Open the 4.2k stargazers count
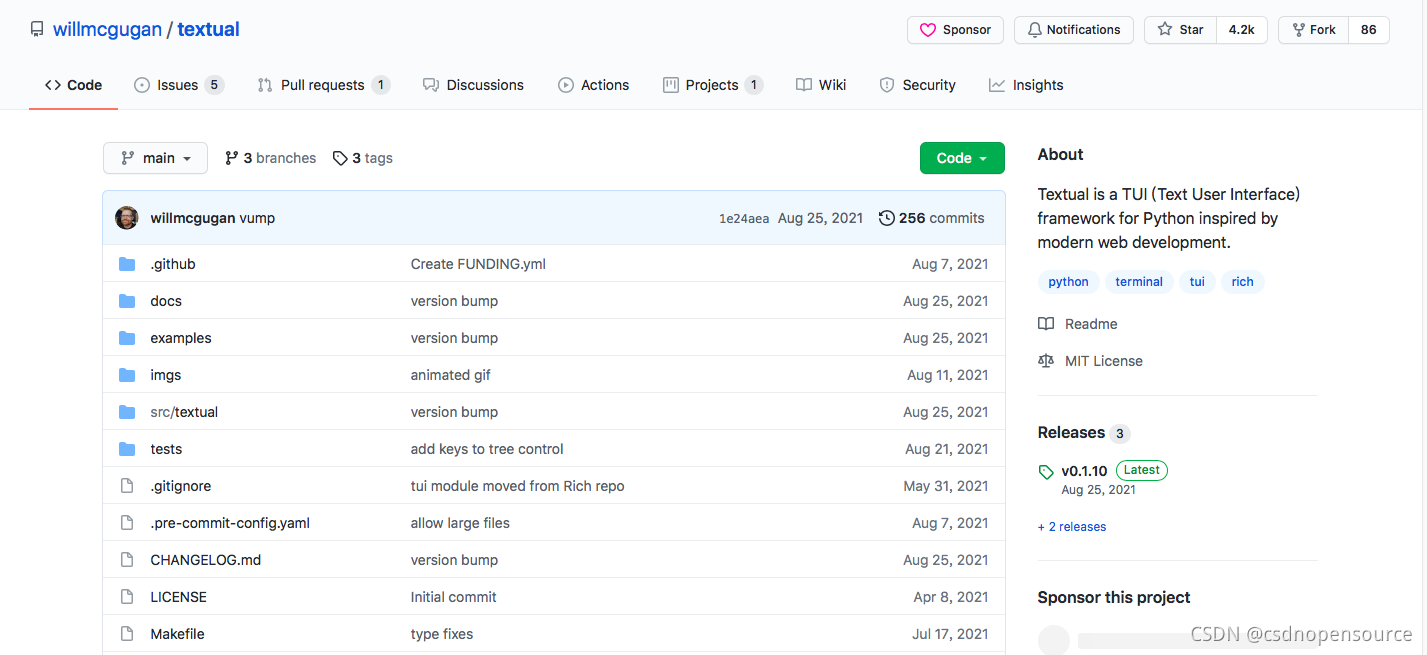Image resolution: width=1427 pixels, height=655 pixels. 1242,30
